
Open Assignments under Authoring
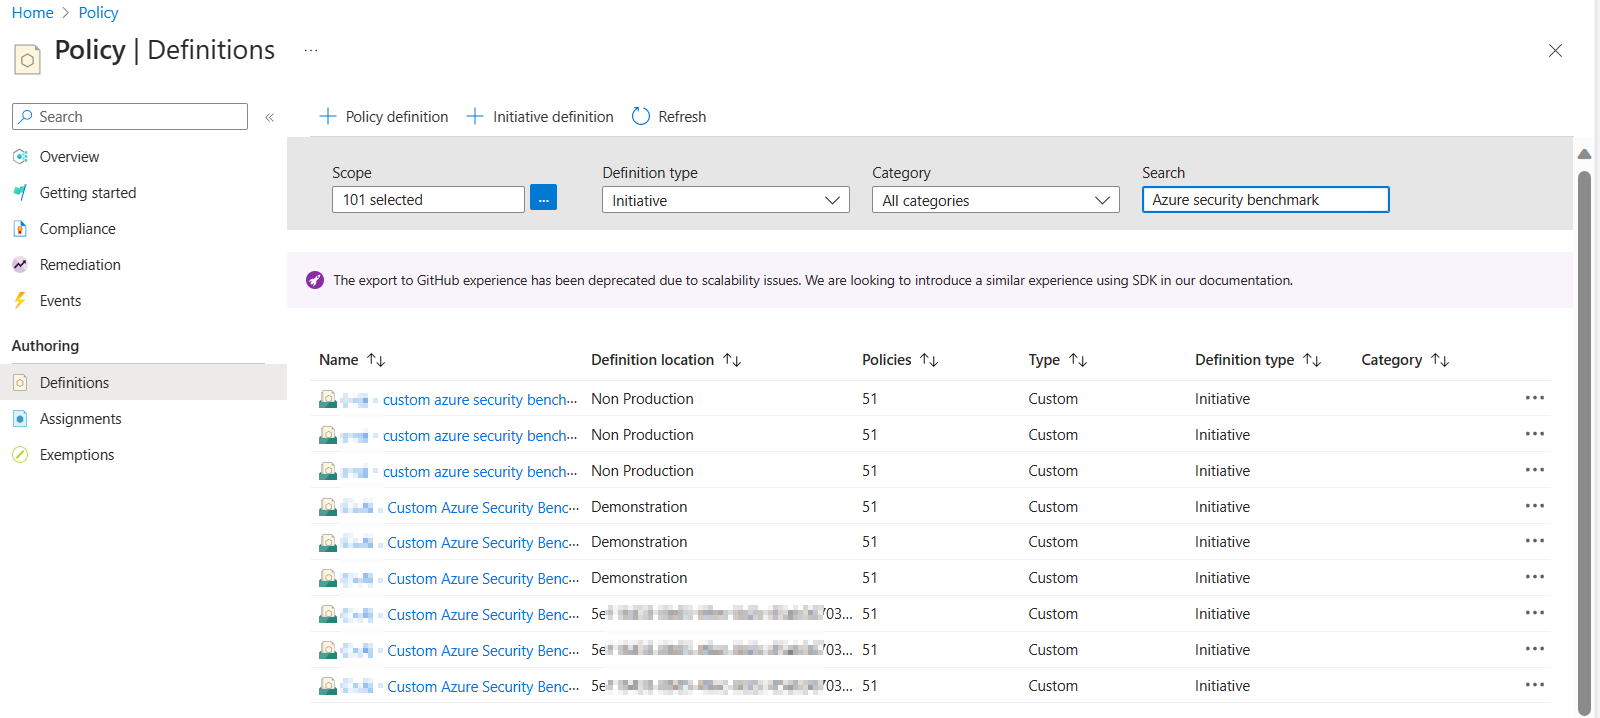pos(81,419)
